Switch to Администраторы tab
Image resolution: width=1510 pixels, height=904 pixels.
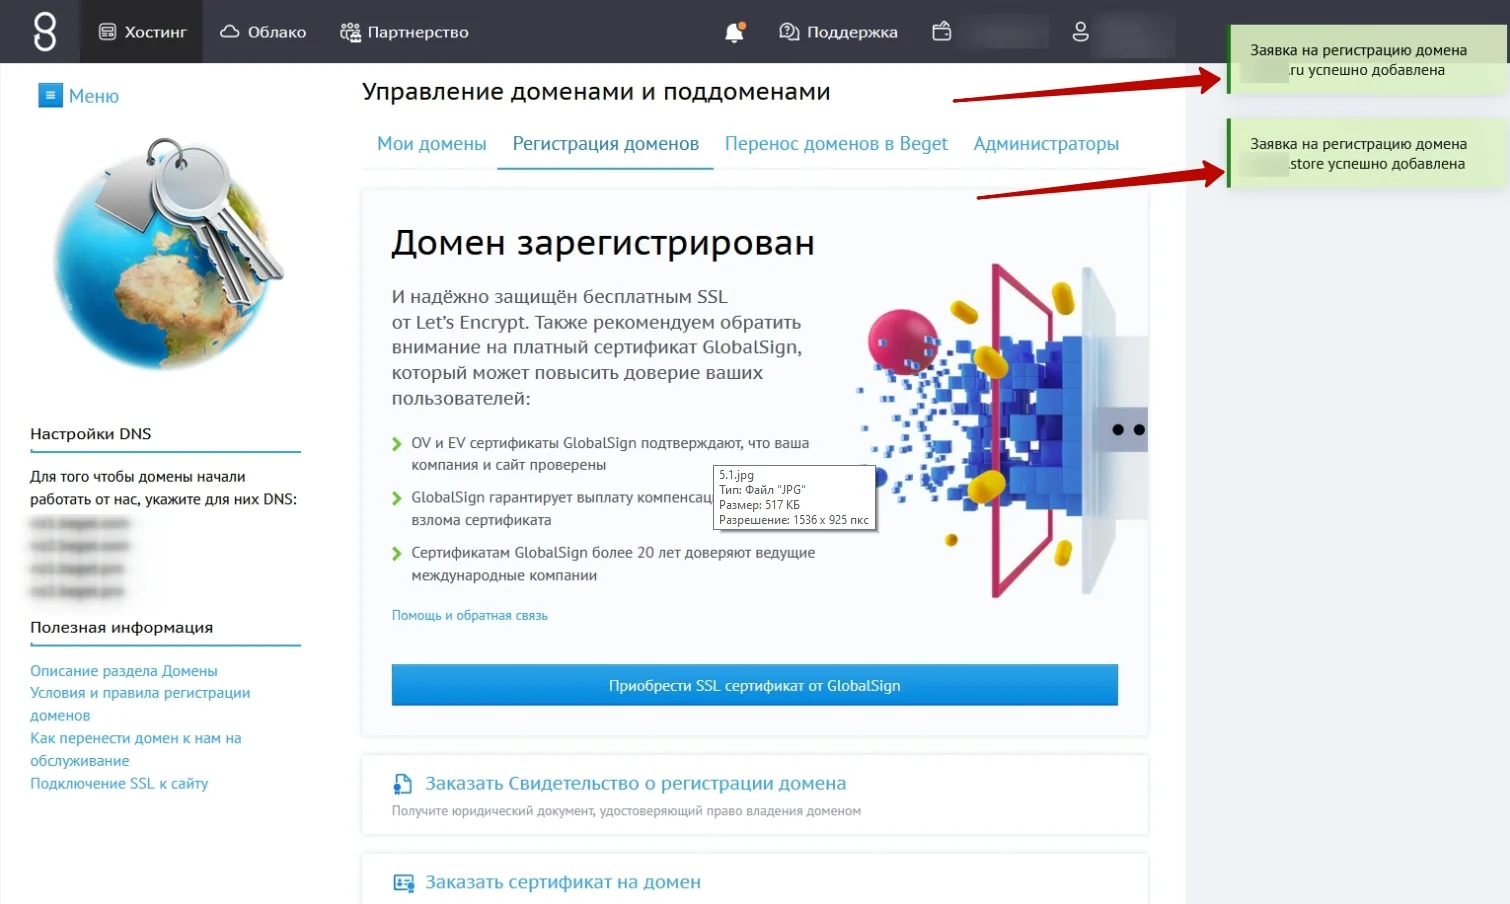[x=1046, y=144]
